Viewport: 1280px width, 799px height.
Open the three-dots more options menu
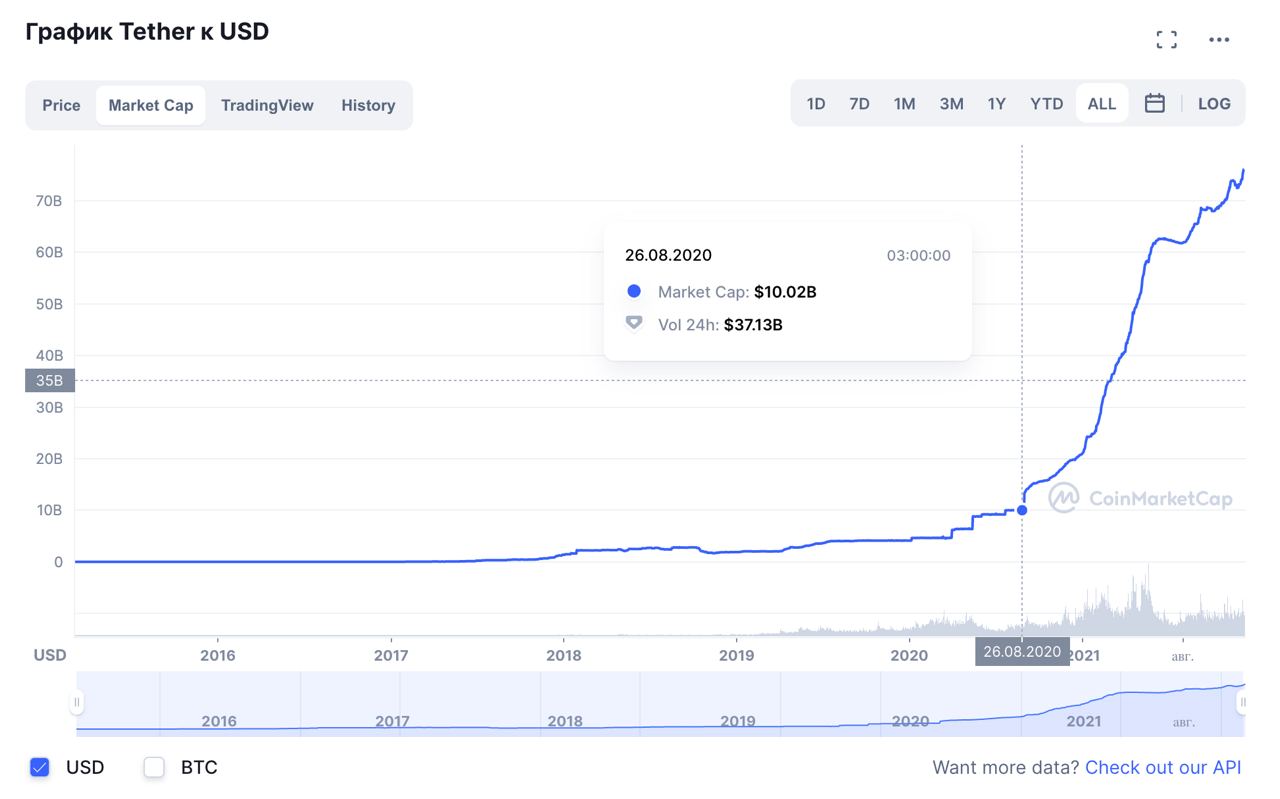click(1219, 40)
